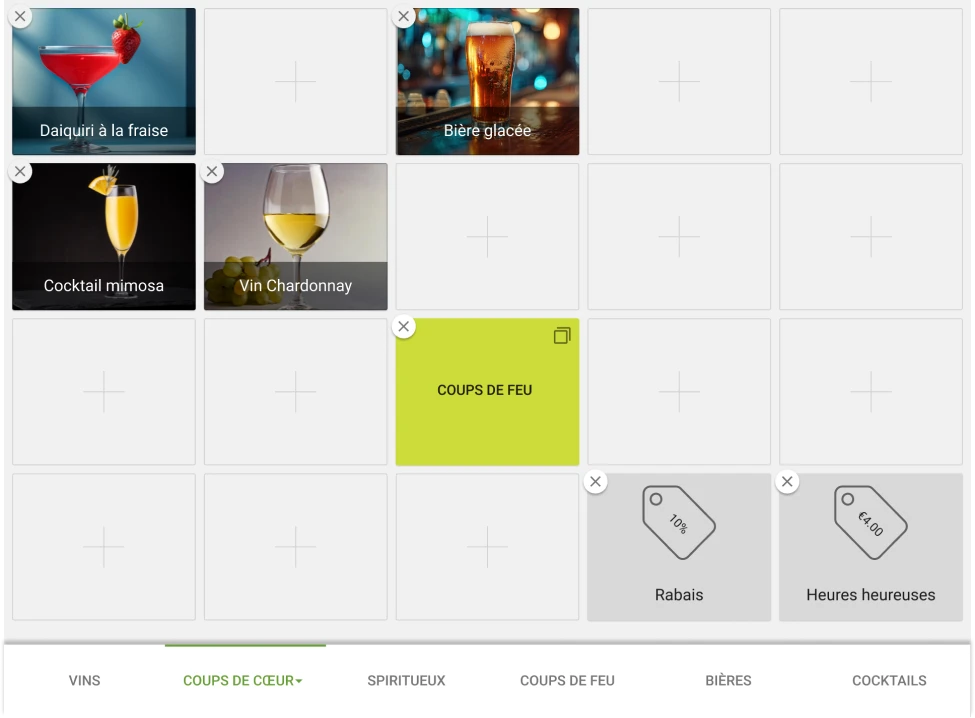Remove the Heures heureuses discount tile

788,482
